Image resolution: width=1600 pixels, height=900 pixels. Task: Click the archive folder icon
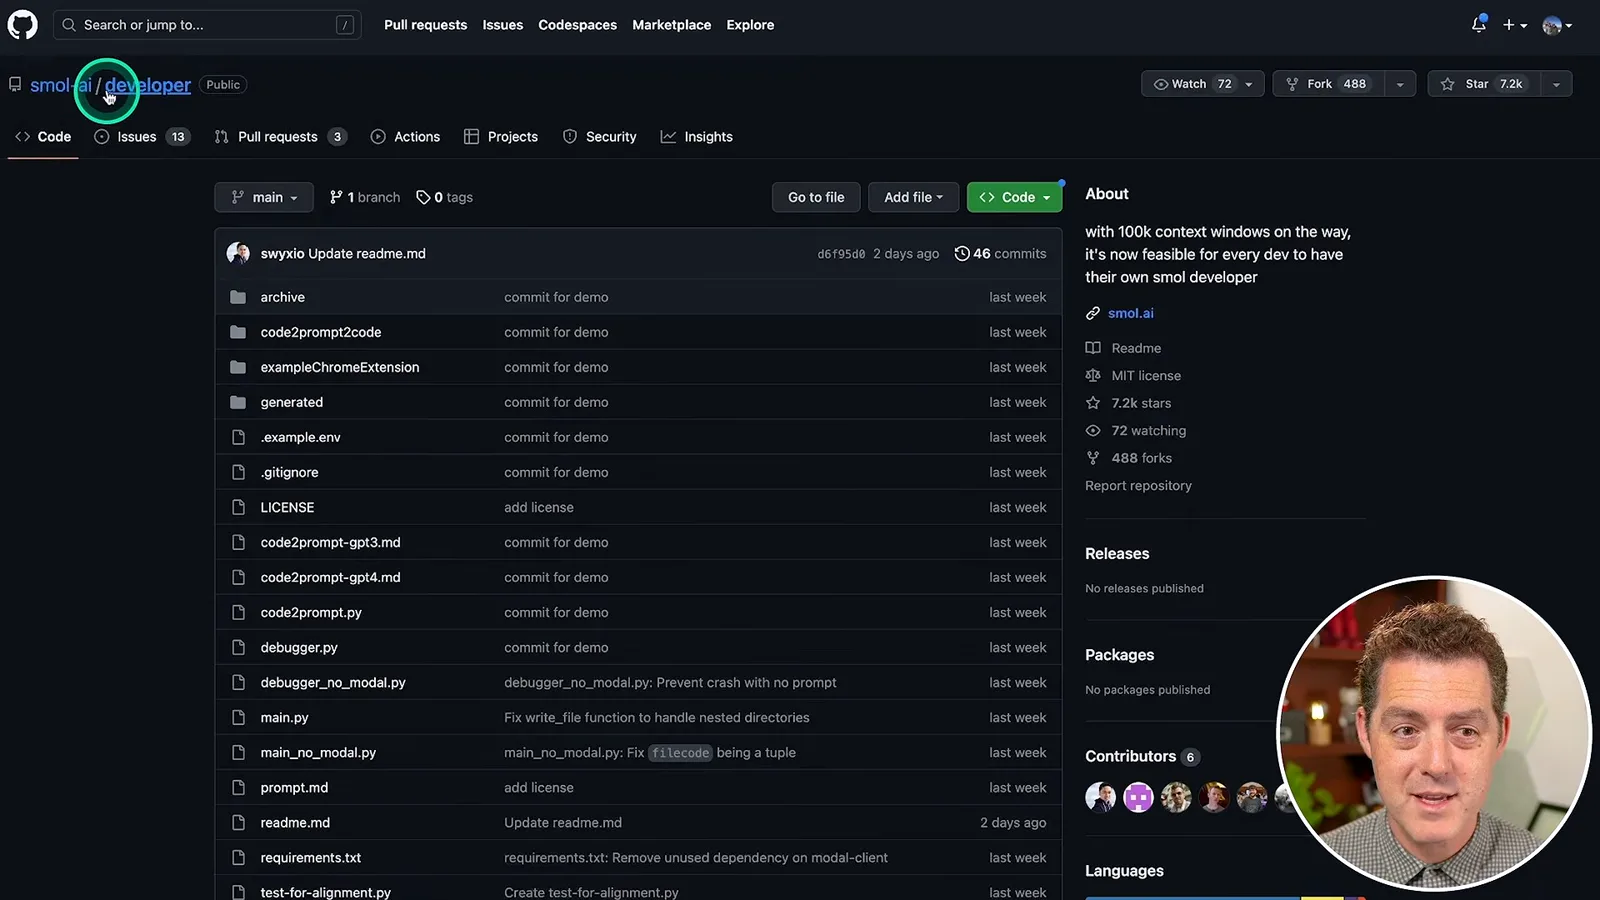click(x=238, y=297)
